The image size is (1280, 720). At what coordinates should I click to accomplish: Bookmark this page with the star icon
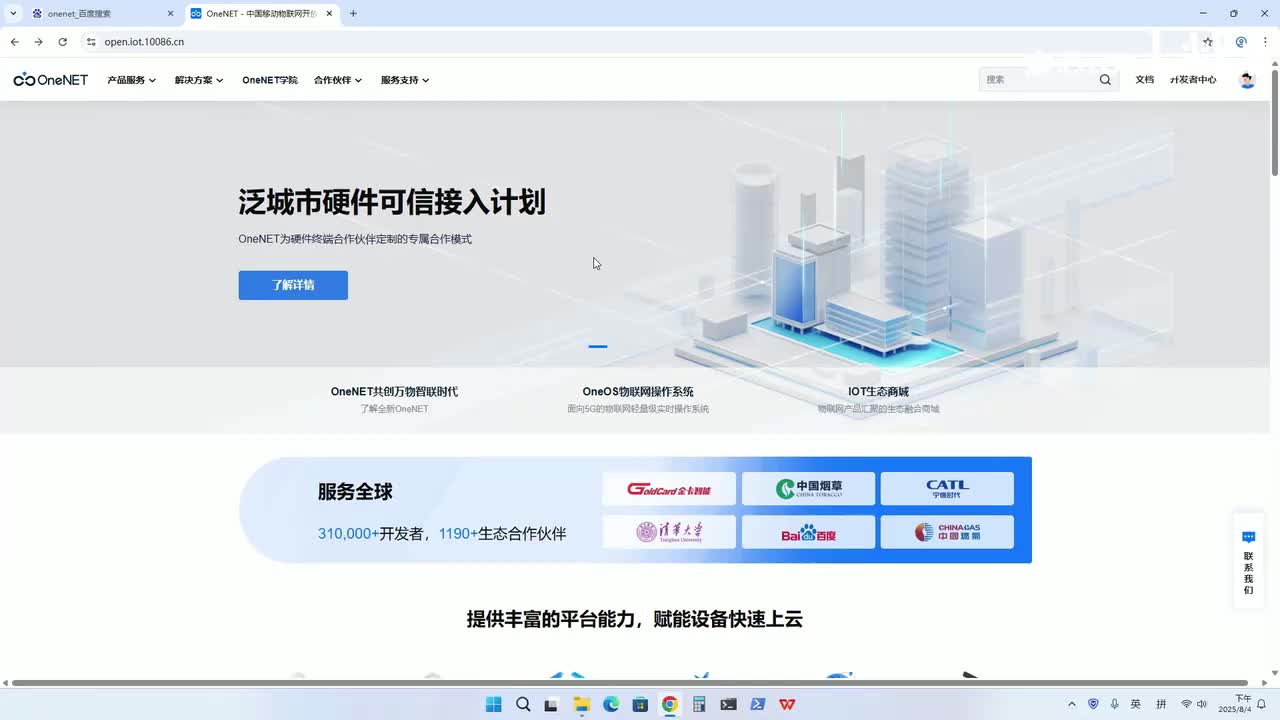[x=1208, y=42]
